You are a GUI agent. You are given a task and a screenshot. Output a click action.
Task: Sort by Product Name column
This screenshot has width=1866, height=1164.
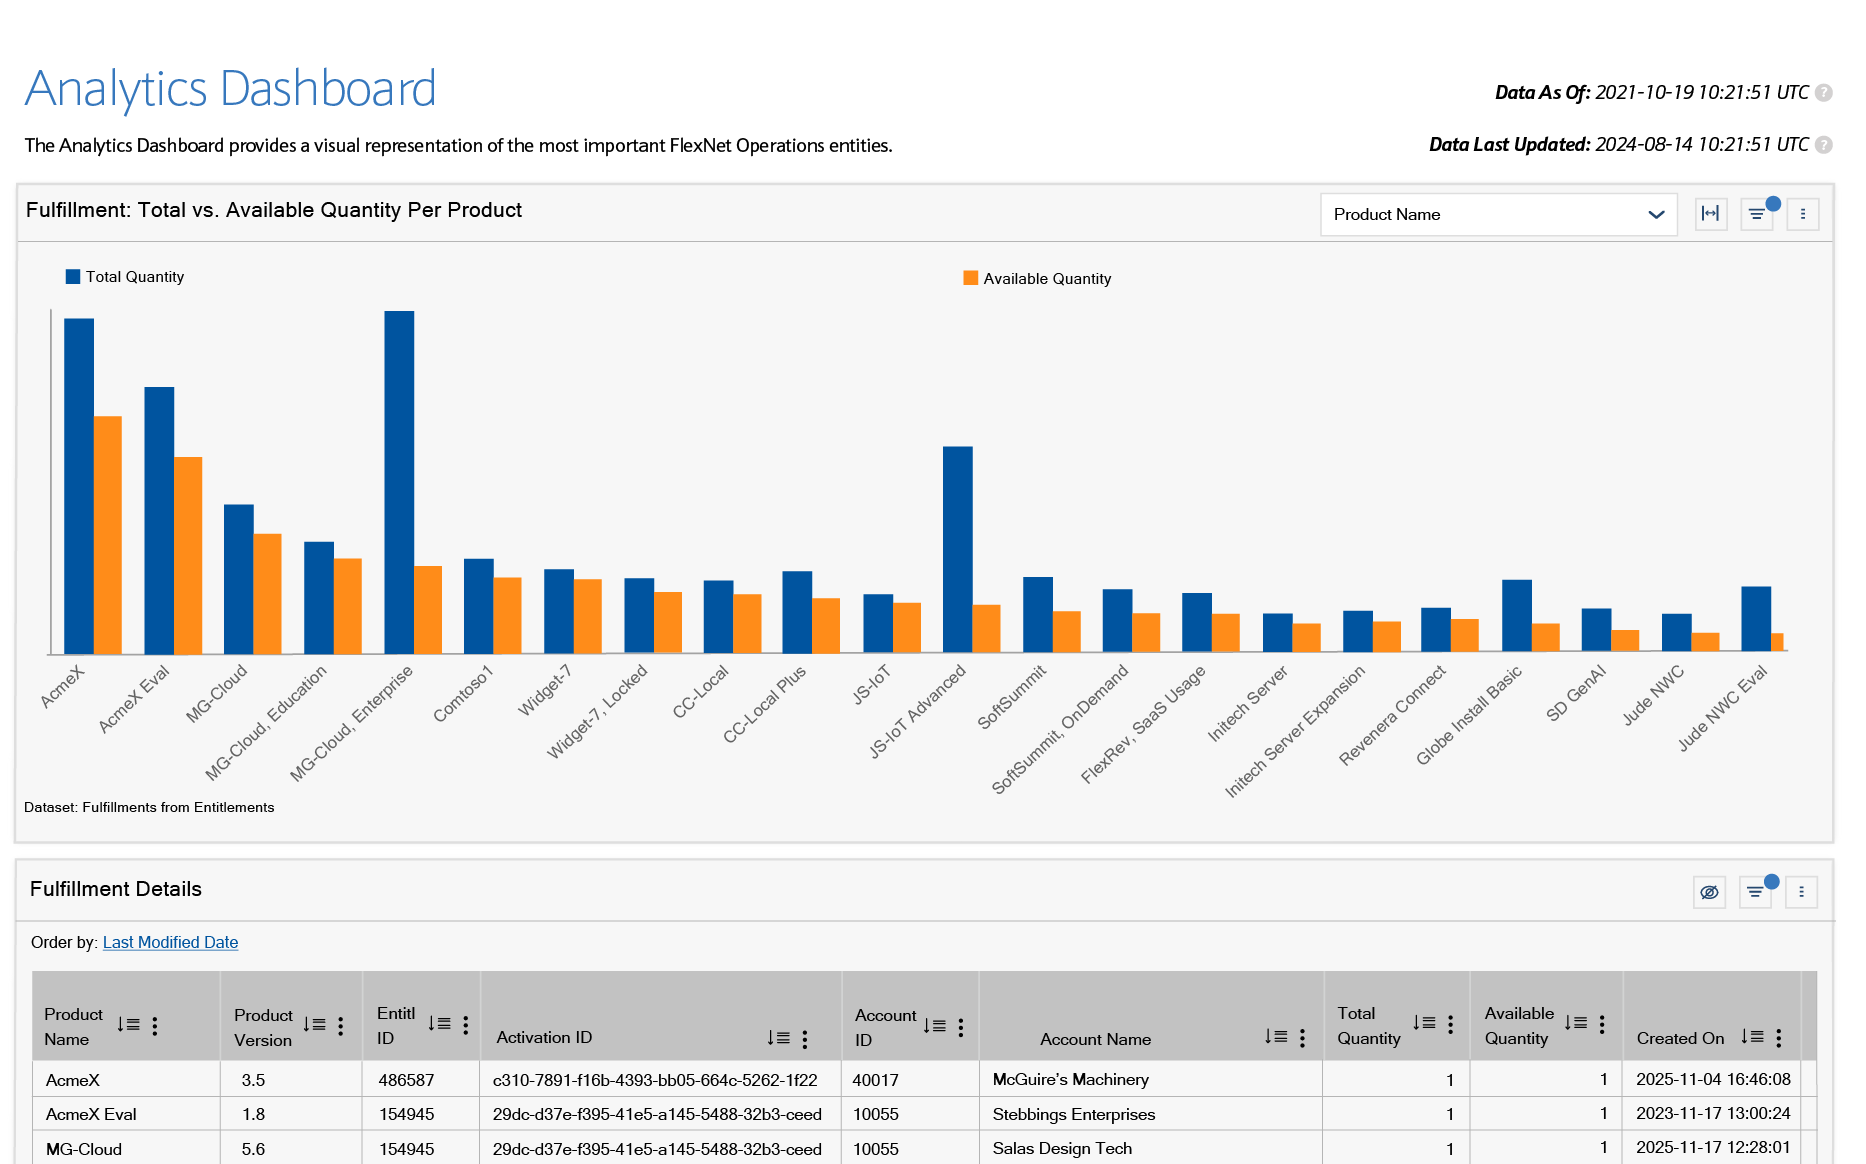click(x=128, y=1025)
